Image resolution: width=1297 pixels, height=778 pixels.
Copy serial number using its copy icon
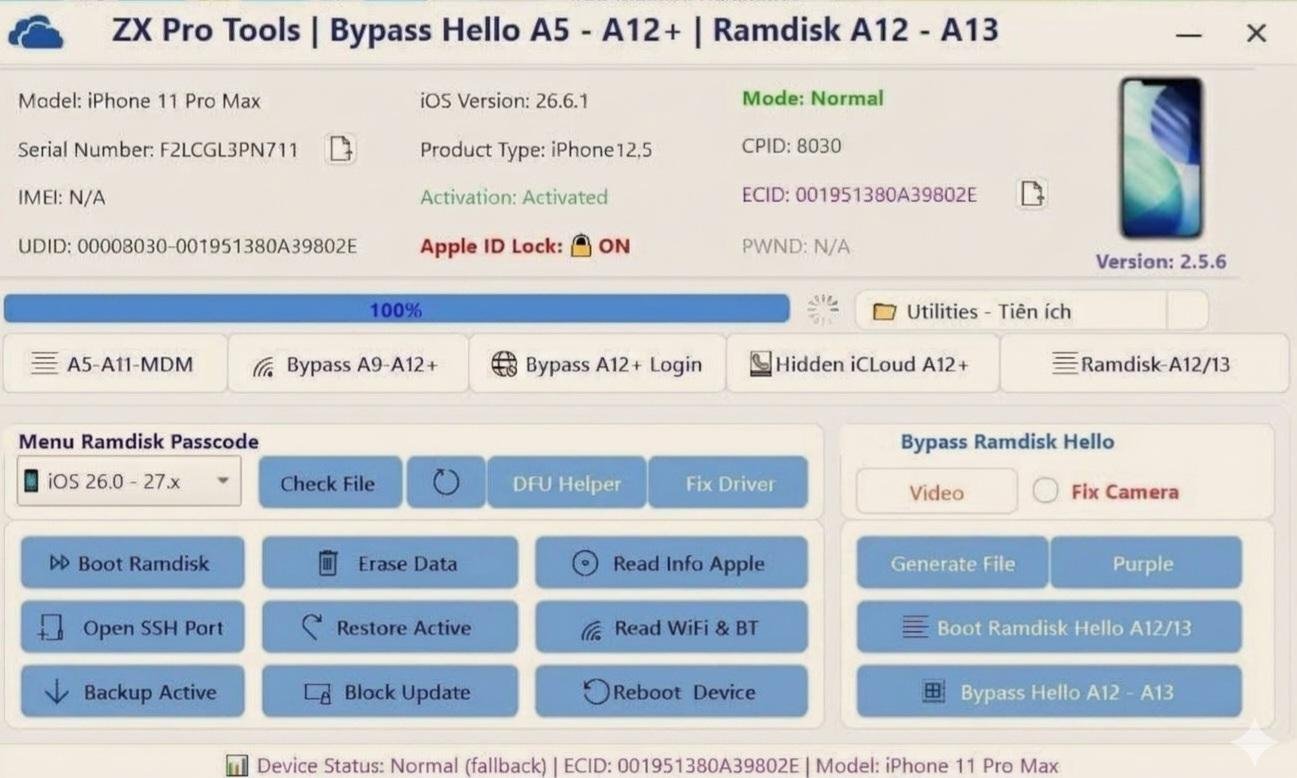point(341,149)
